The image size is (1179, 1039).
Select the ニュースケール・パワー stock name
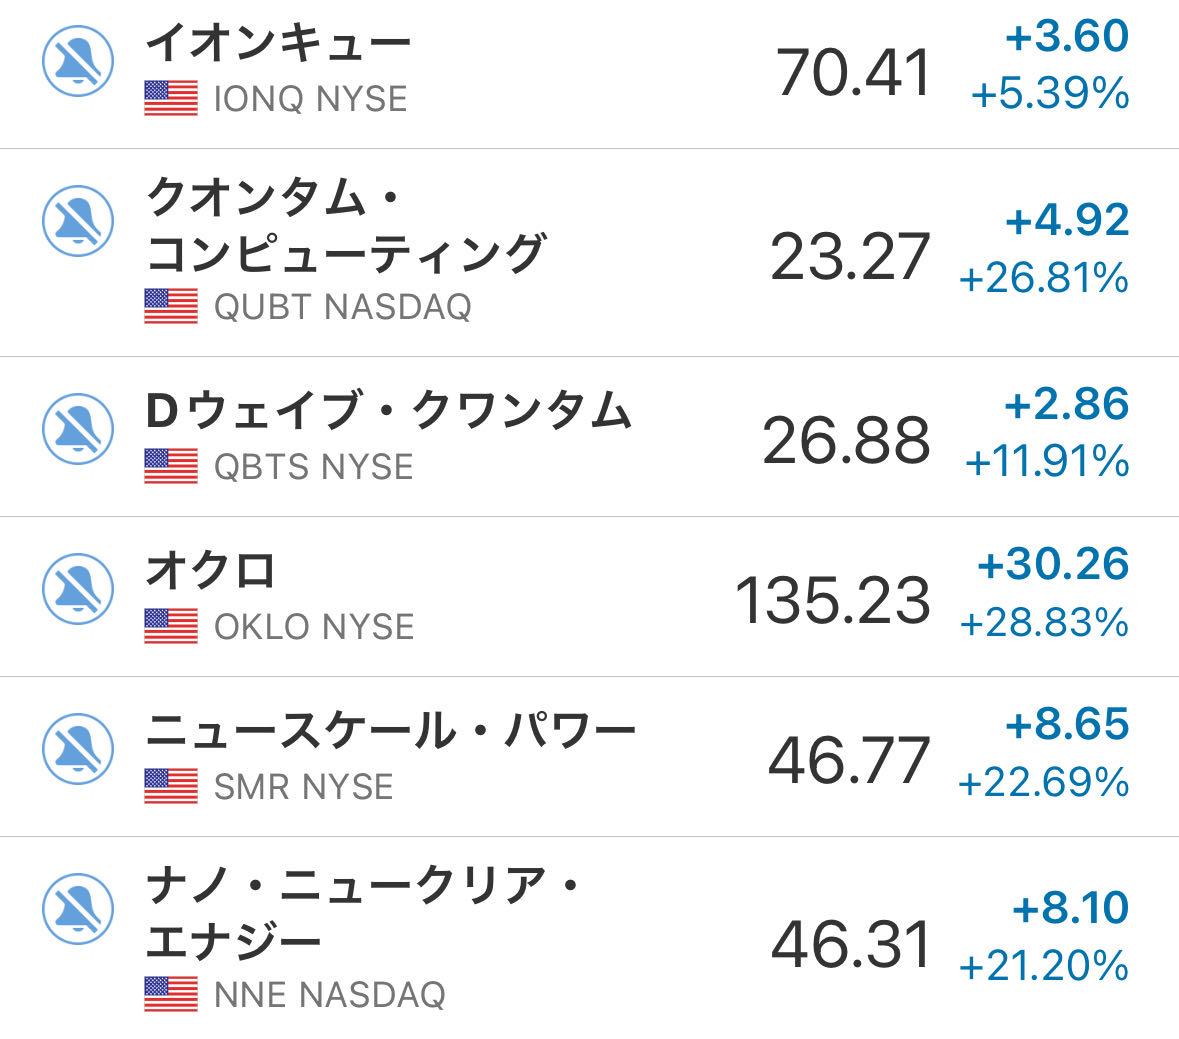[390, 732]
